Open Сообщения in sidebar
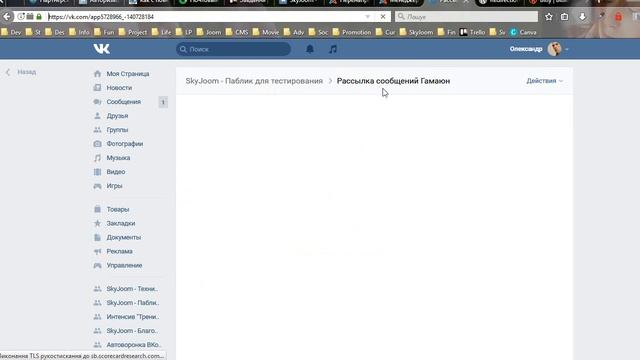Screen dimensions: 640x360 [124, 102]
